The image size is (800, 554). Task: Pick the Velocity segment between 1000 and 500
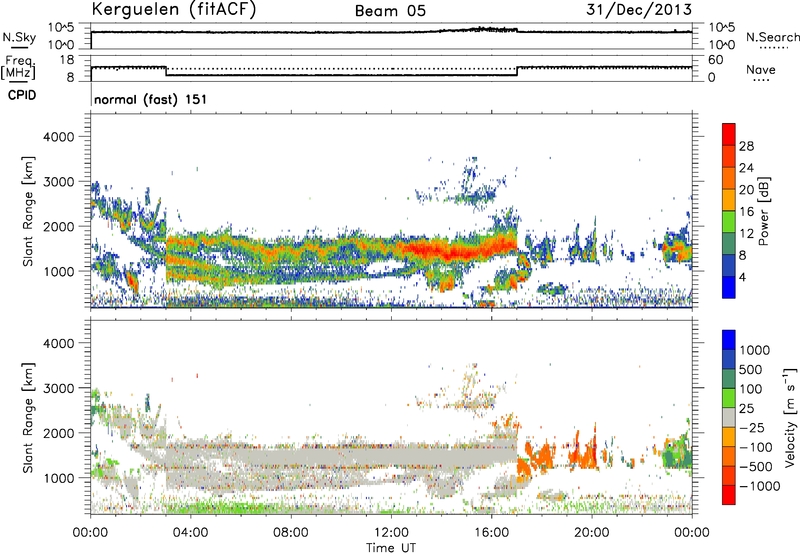click(729, 359)
